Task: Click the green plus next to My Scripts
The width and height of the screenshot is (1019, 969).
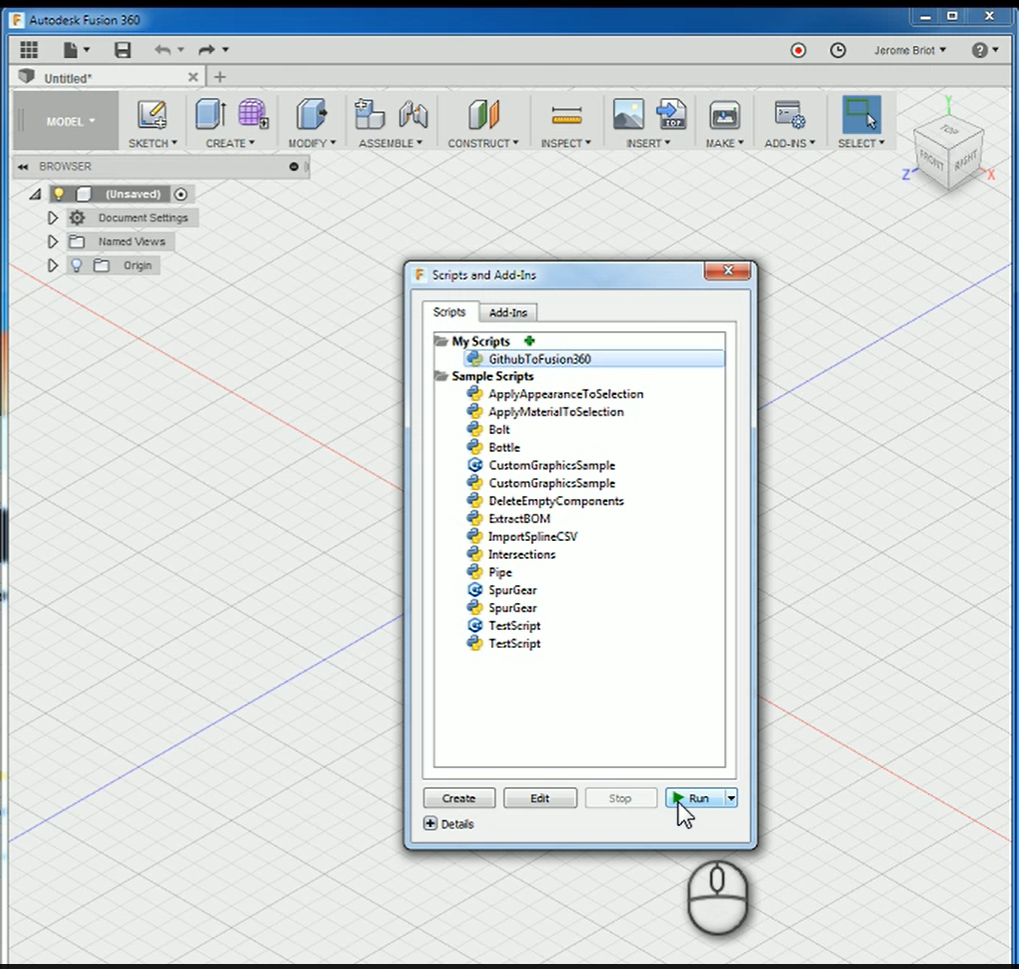Action: click(530, 341)
